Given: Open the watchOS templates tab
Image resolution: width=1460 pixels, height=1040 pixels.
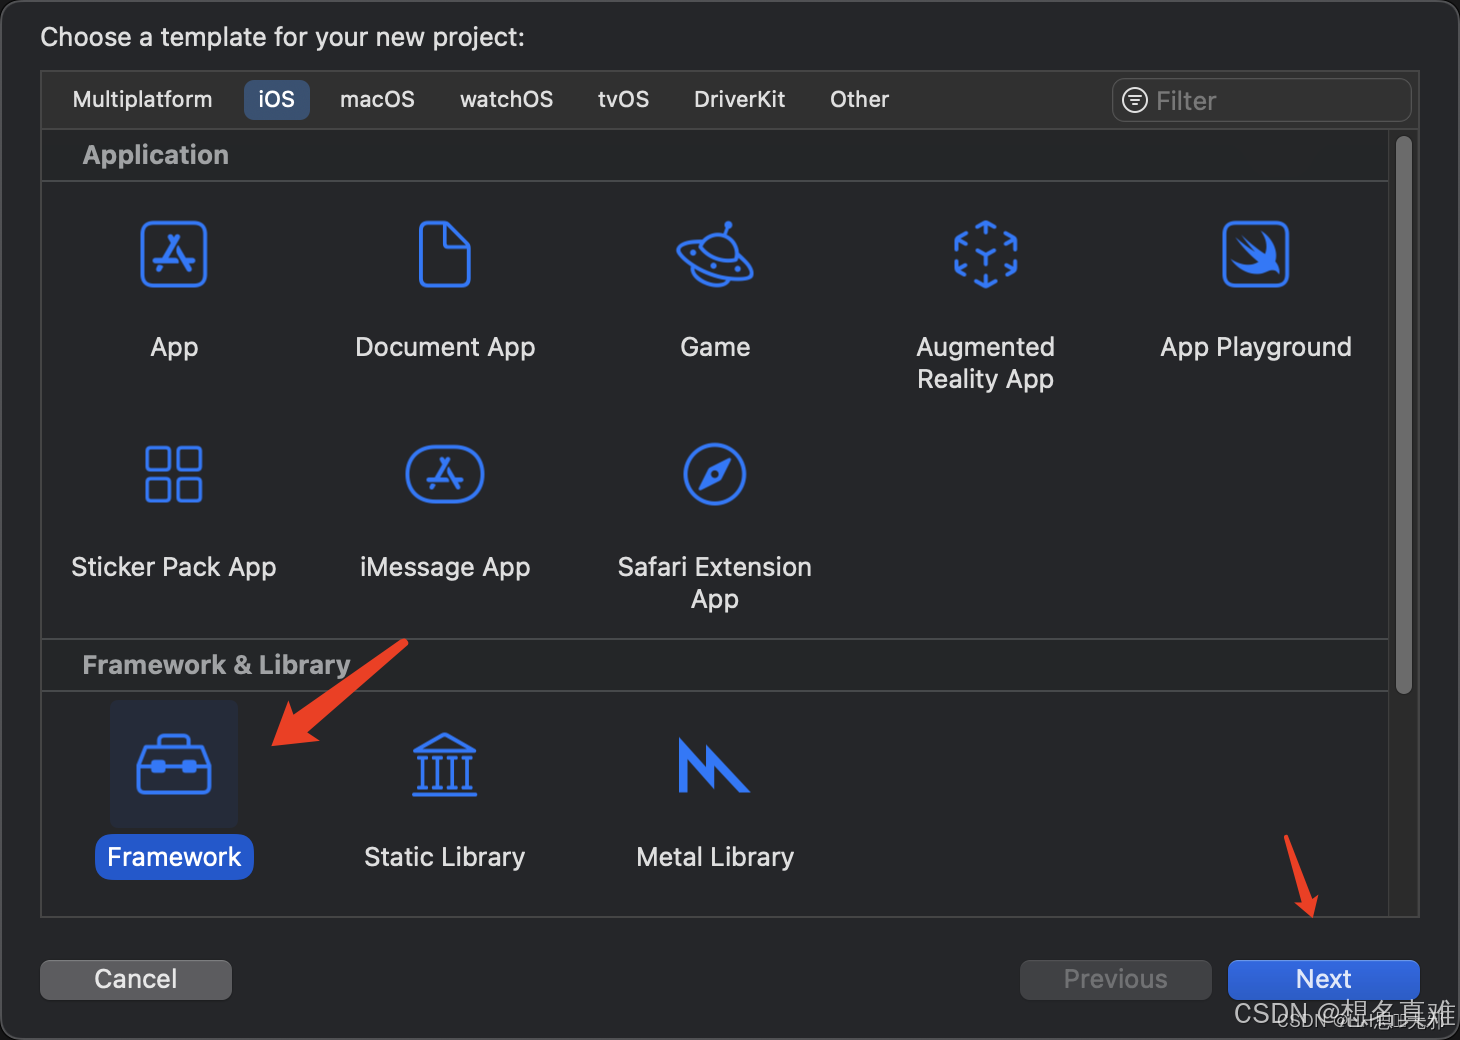Looking at the screenshot, I should [506, 99].
